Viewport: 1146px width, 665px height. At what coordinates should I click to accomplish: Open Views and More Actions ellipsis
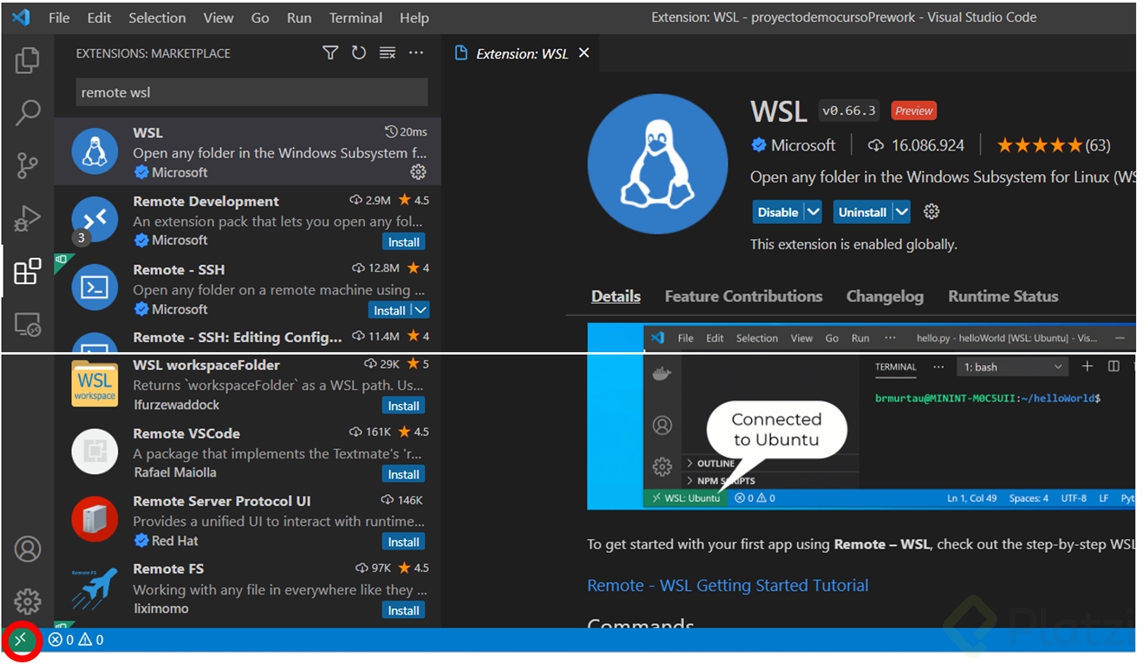pos(416,53)
